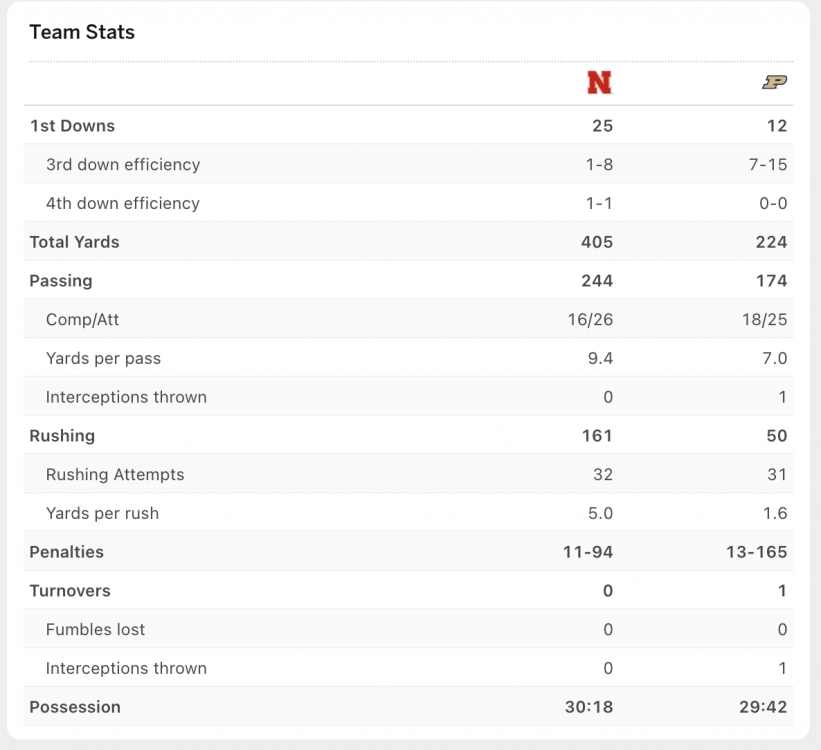Click the Turnovers row label
The height and width of the screenshot is (750, 821).
point(69,591)
